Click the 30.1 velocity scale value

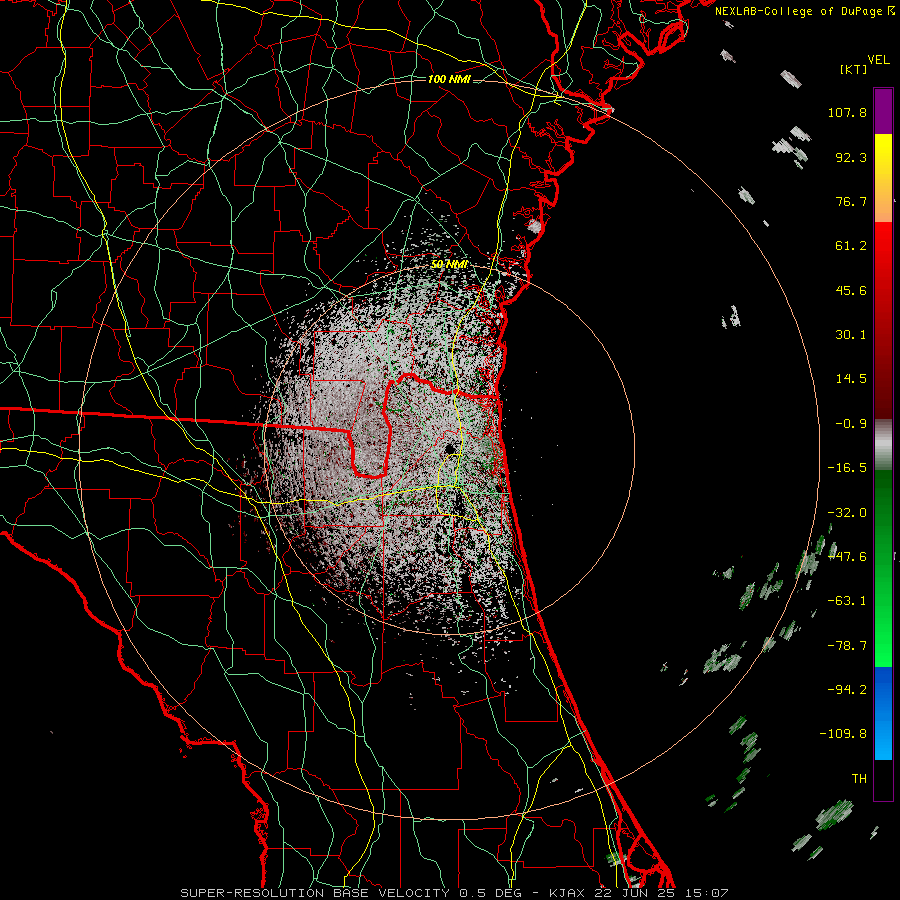(x=851, y=335)
